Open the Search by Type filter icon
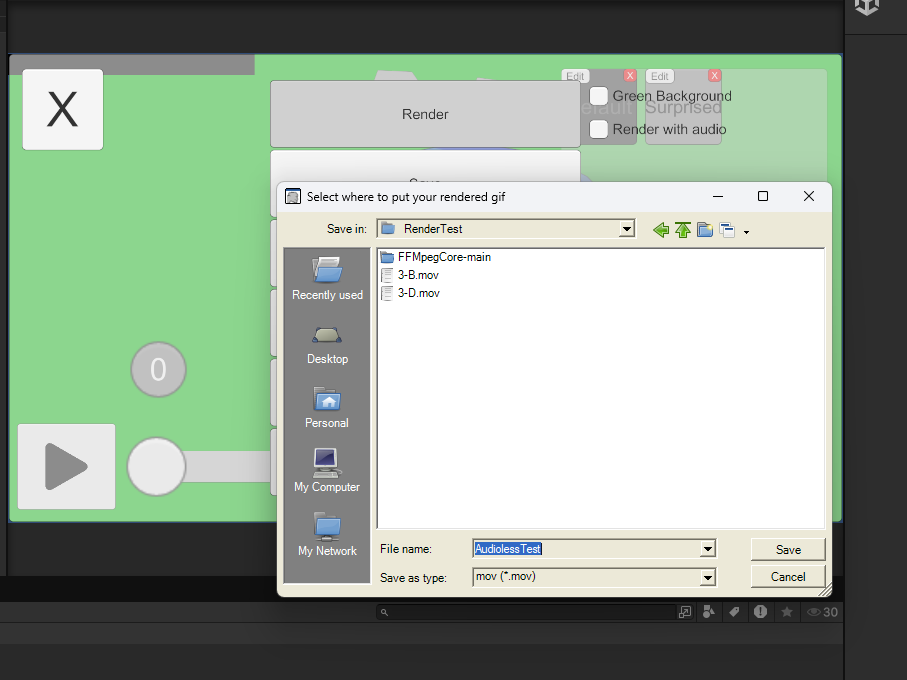Screen dimensions: 907x680 [x=709, y=612]
